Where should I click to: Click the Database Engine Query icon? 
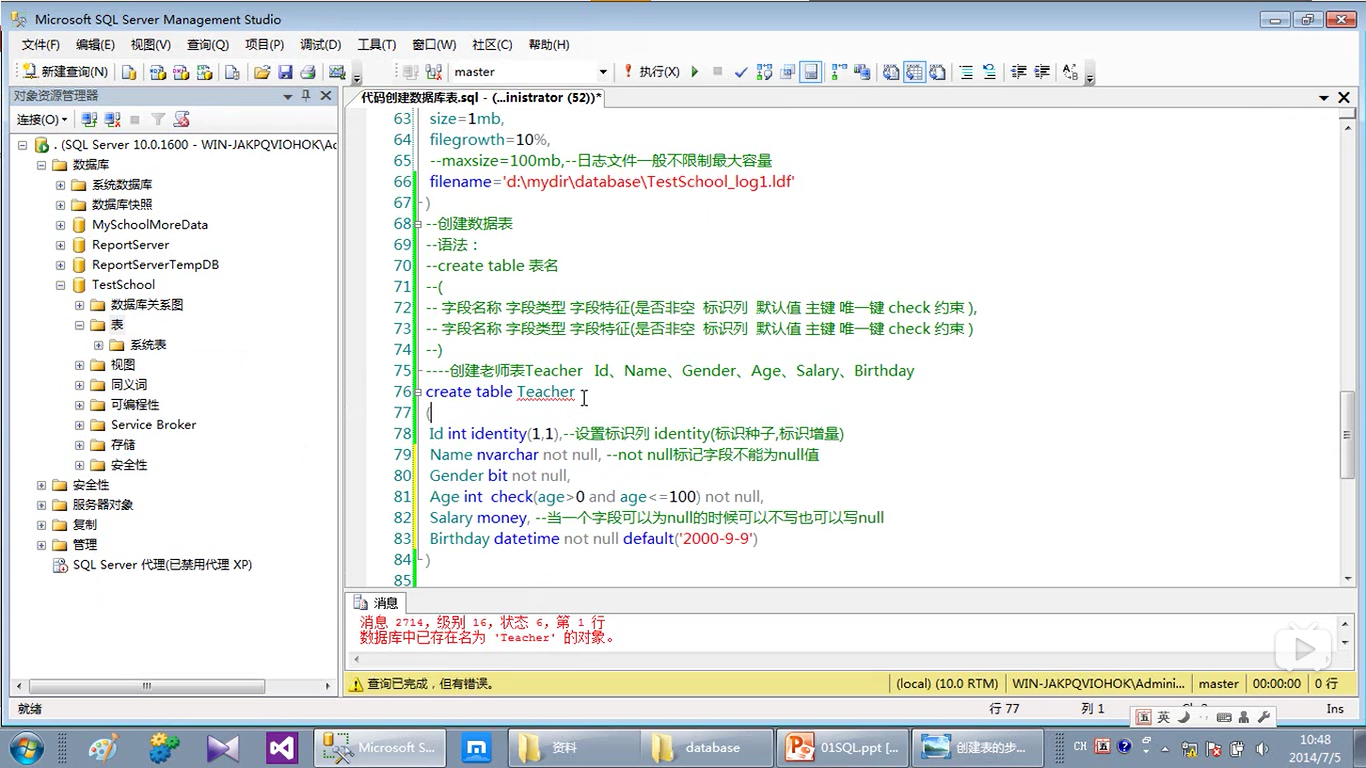129,72
